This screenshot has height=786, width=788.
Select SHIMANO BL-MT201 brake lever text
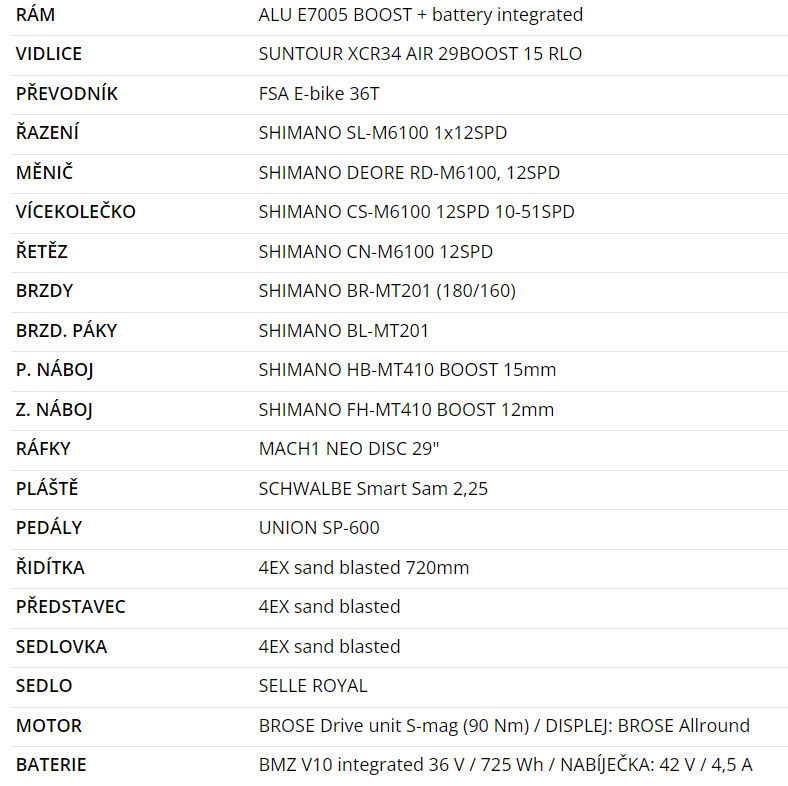coord(344,331)
